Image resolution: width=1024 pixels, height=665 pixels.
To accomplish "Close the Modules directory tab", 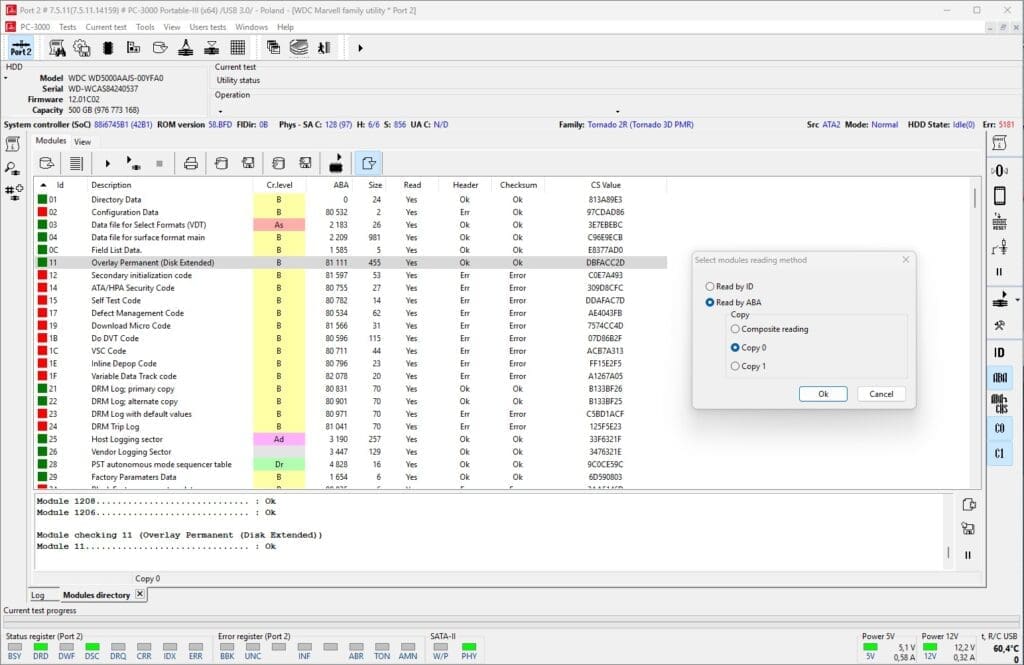I will click(140, 594).
